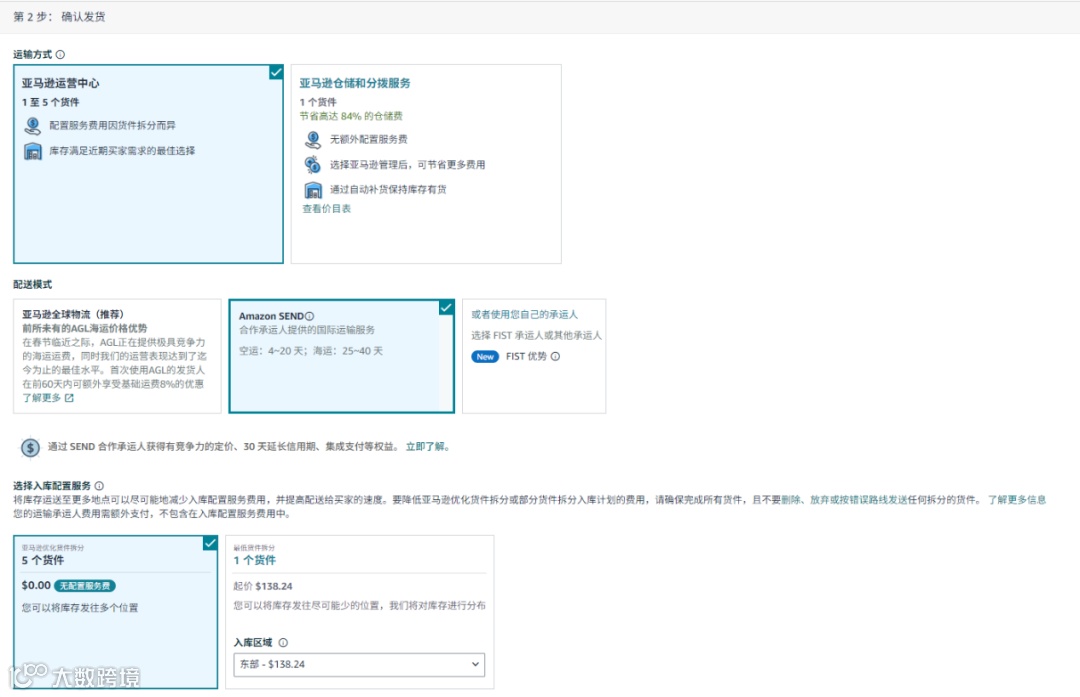Choose 或者使用您自己的承运人 option
The image size is (1080, 697).
coord(534,356)
